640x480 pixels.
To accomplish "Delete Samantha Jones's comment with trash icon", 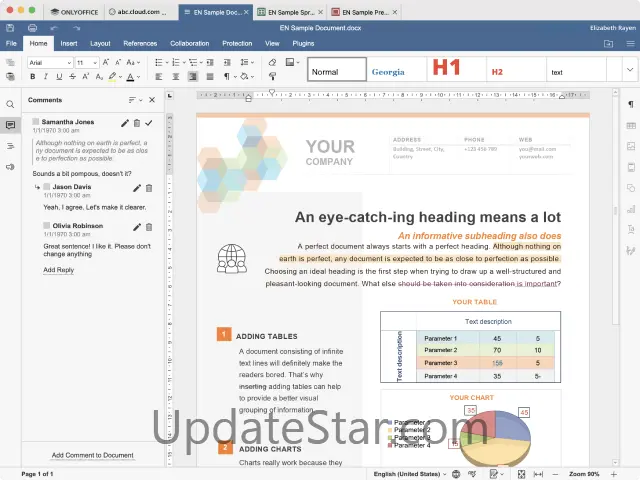I will 137,123.
